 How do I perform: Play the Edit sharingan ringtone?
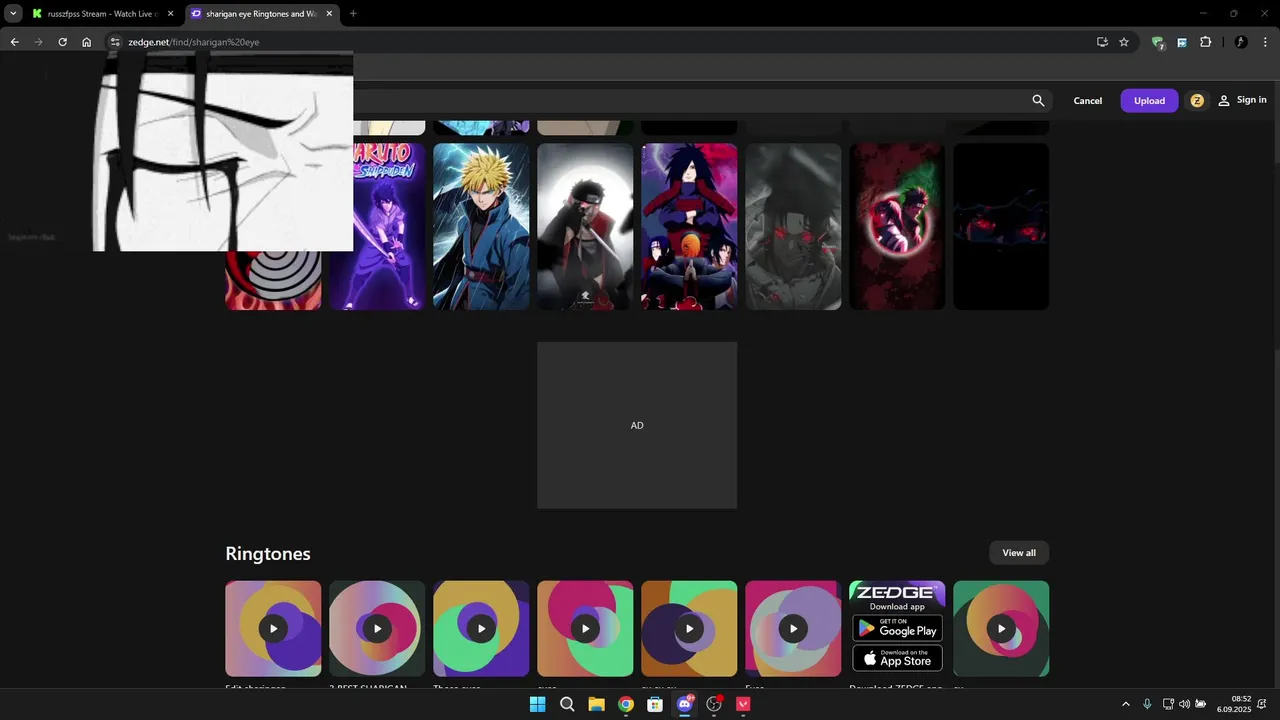tap(273, 629)
